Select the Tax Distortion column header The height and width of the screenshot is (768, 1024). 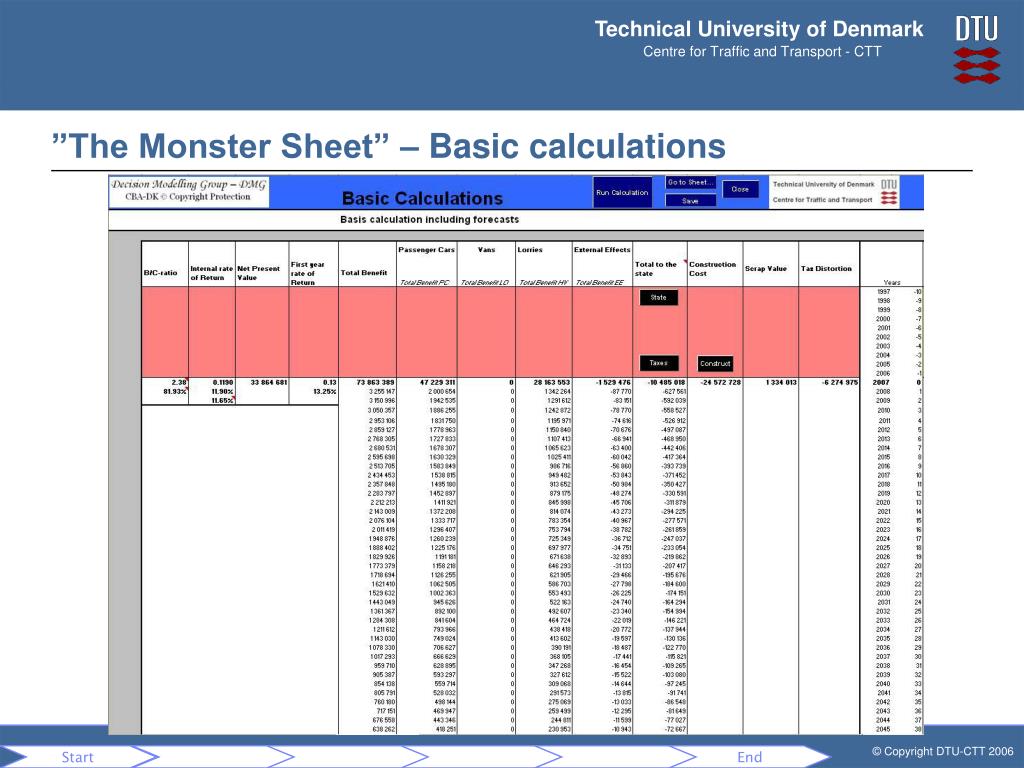(x=826, y=268)
